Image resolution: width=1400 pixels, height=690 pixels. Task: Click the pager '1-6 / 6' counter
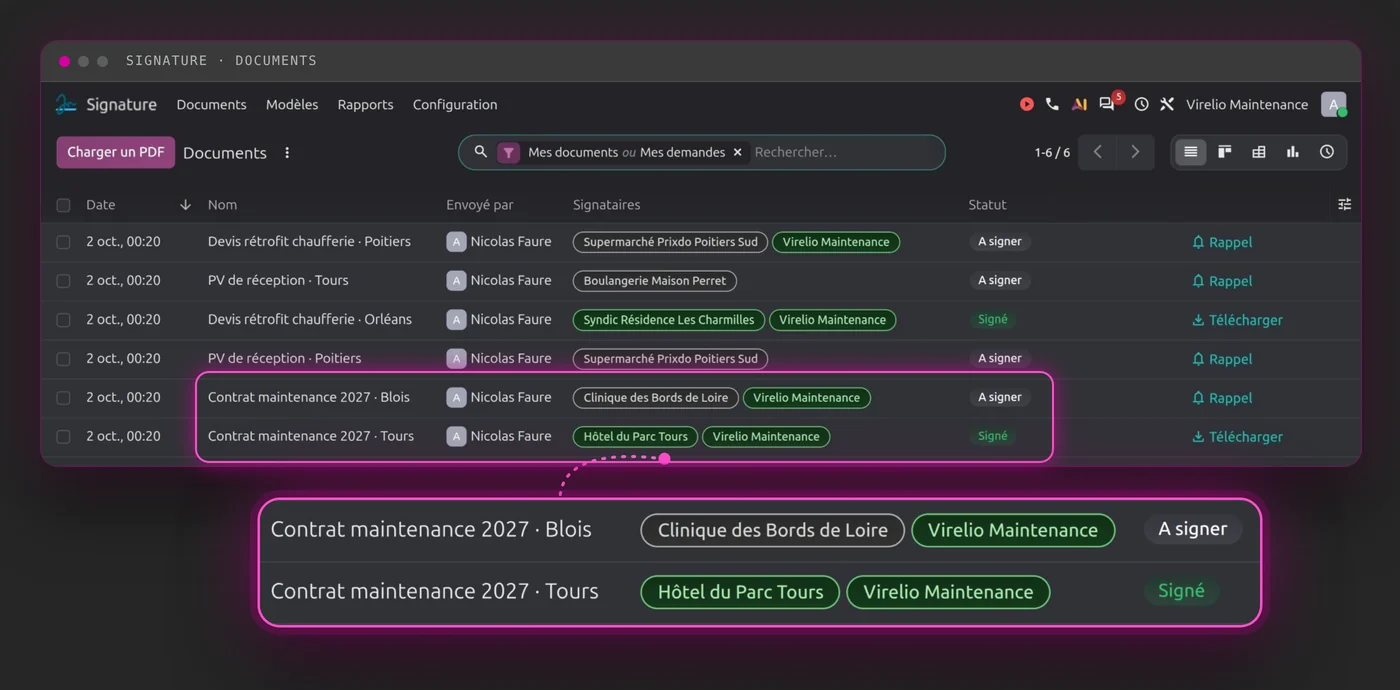pyautogui.click(x=1052, y=153)
